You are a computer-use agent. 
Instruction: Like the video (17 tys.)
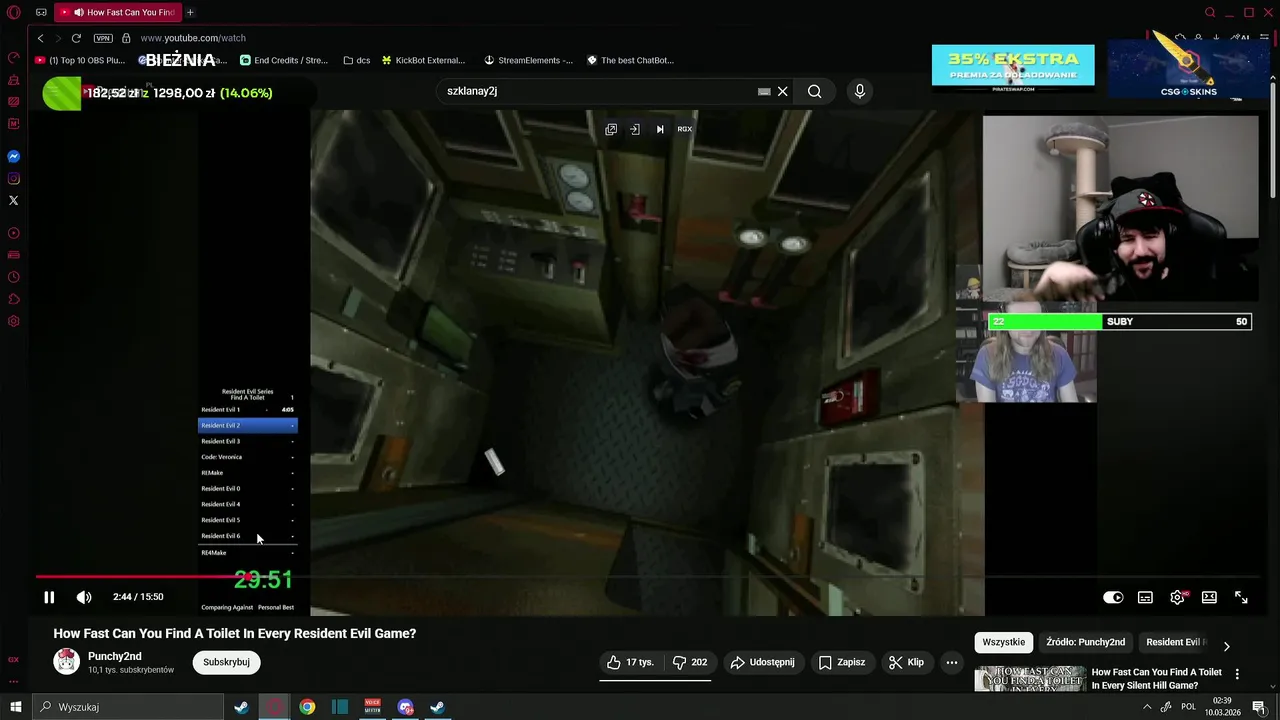[x=630, y=662]
